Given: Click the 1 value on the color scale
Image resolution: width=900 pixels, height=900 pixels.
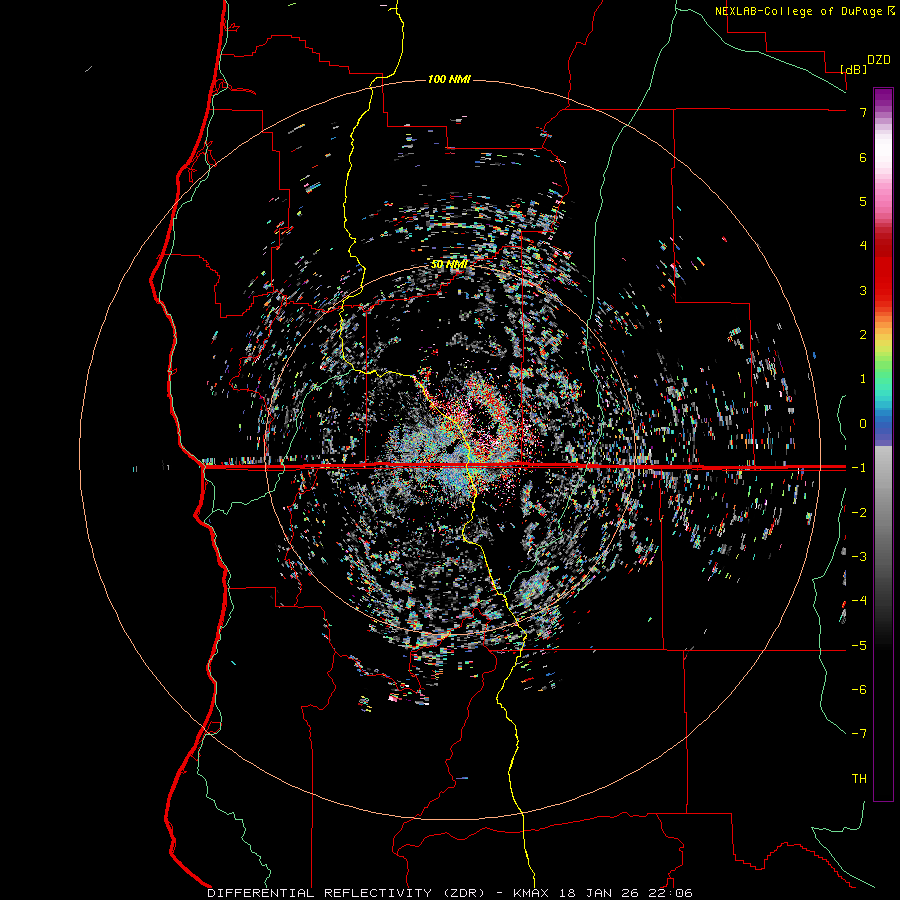Looking at the screenshot, I should tap(863, 379).
